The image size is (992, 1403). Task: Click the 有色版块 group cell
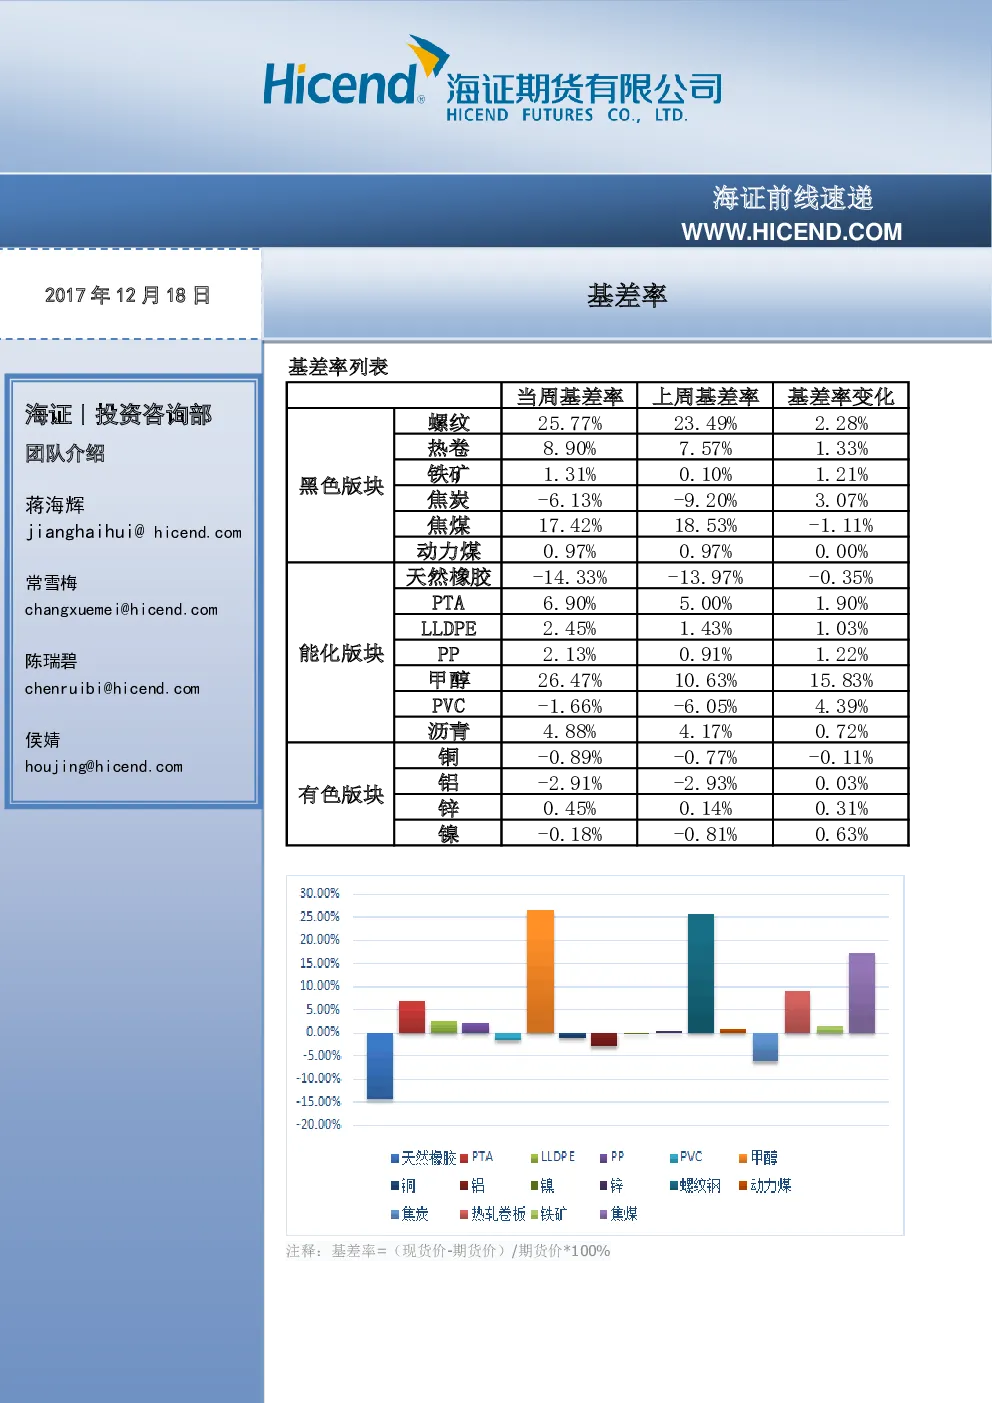[x=341, y=795]
